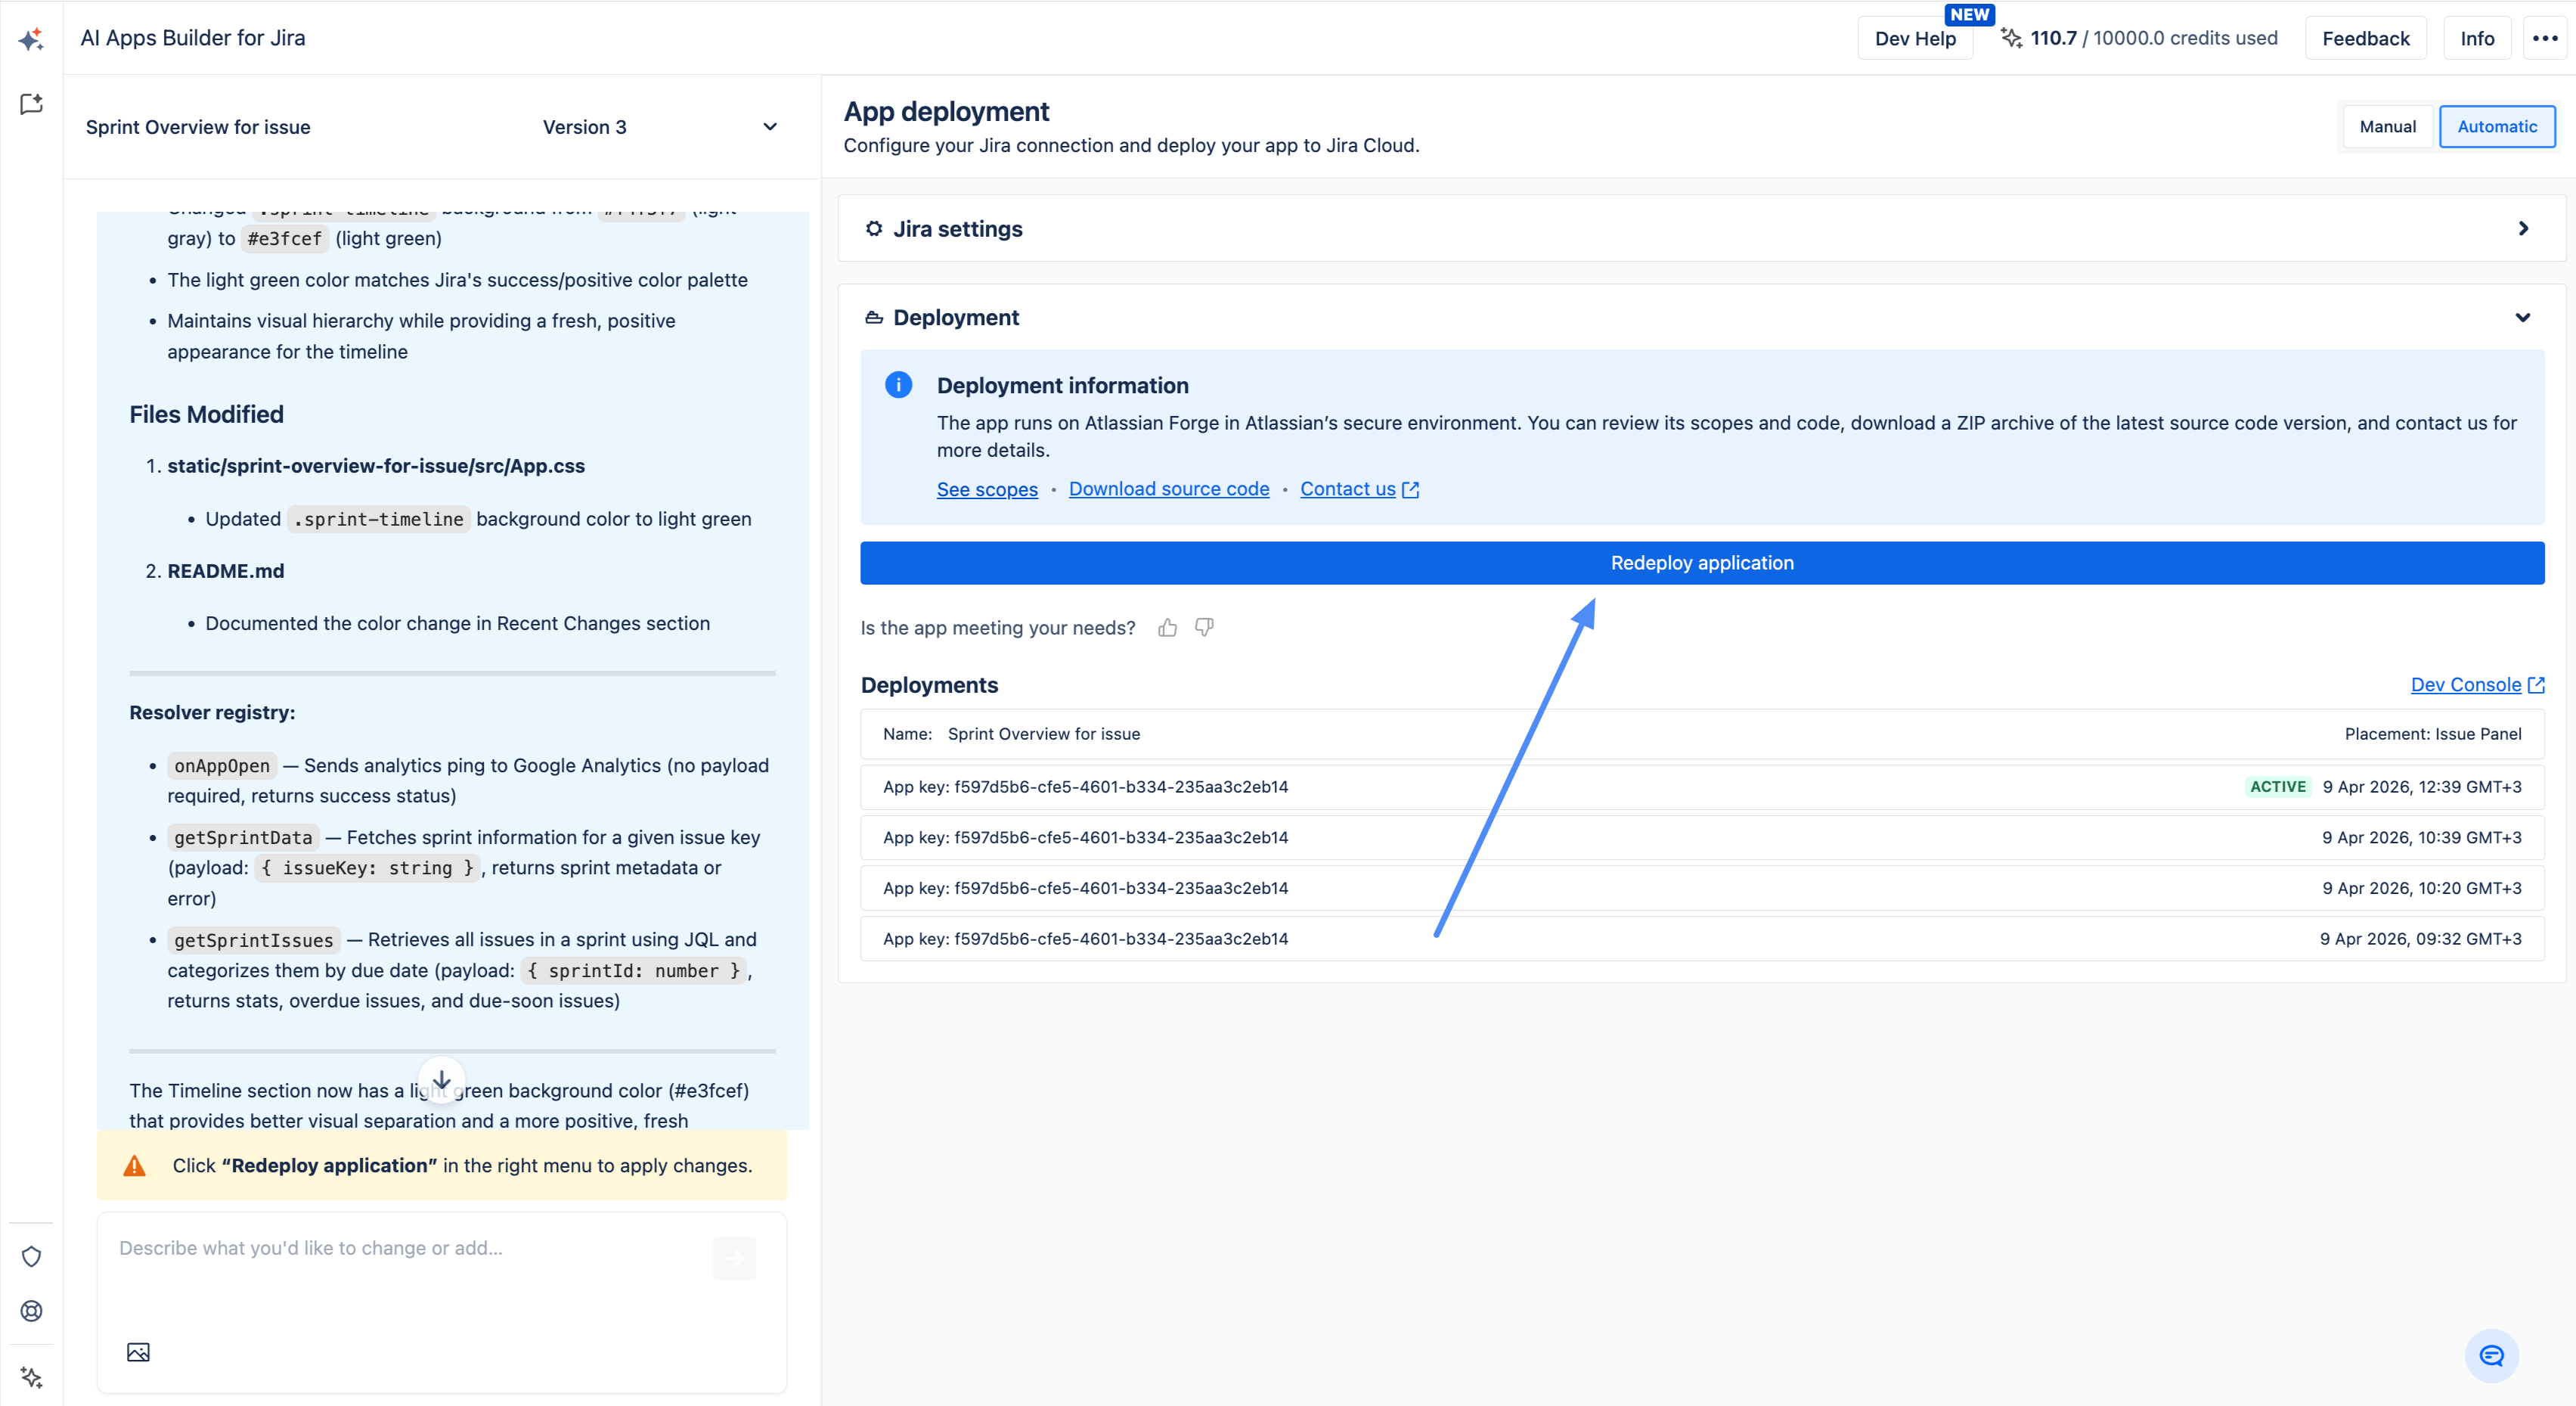Open the chat support bubble icon
This screenshot has height=1406, width=2576.
[2491, 1356]
